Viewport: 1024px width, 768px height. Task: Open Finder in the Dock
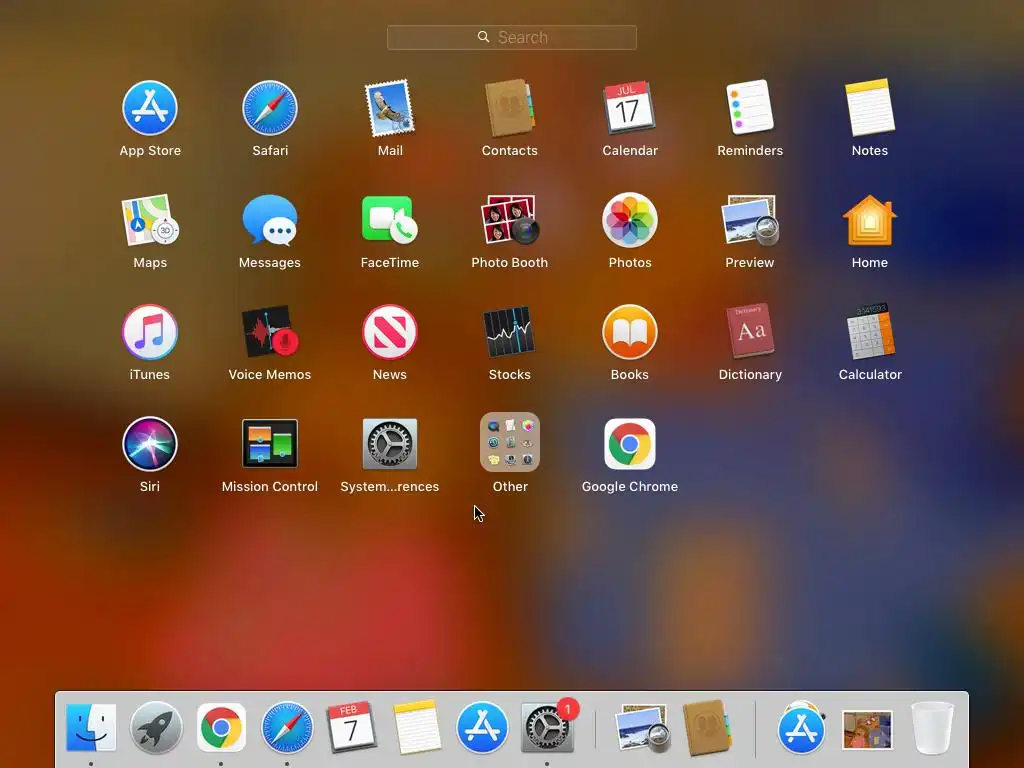(x=91, y=727)
